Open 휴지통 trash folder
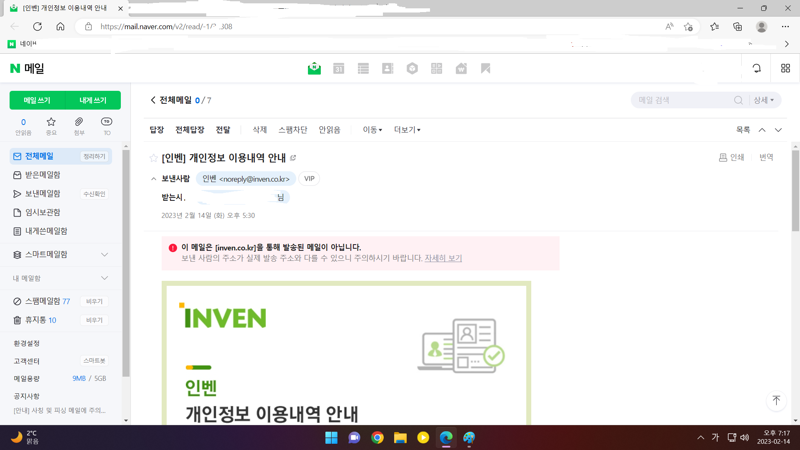Image resolution: width=800 pixels, height=450 pixels. point(36,320)
